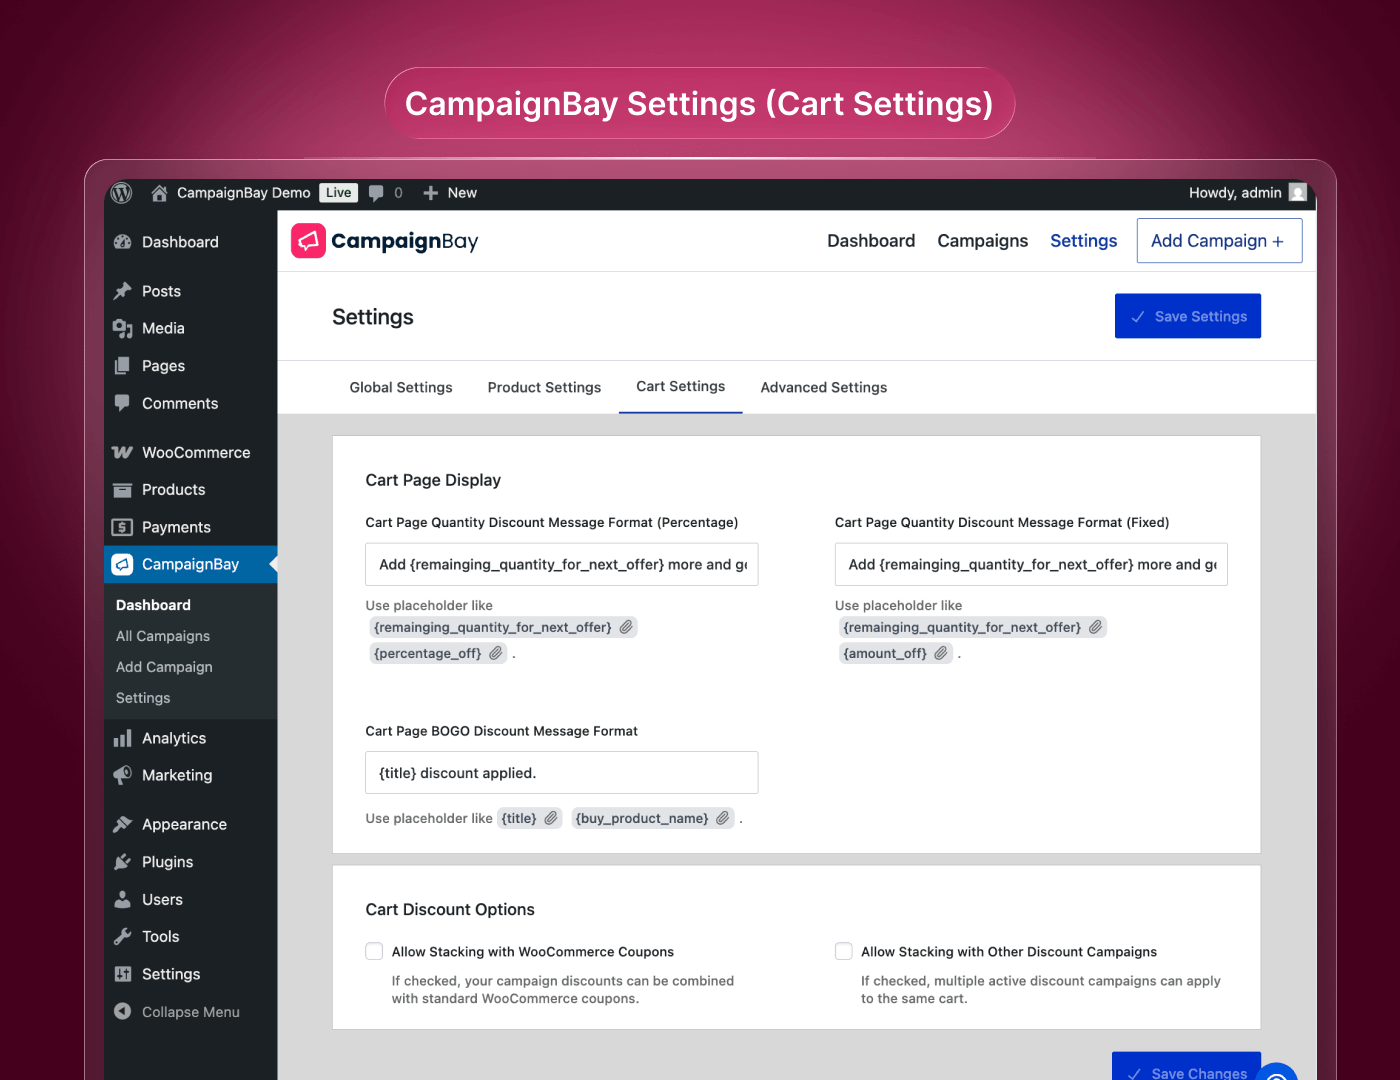The width and height of the screenshot is (1400, 1080).
Task: Switch to the Advanced Settings tab
Action: pos(823,387)
